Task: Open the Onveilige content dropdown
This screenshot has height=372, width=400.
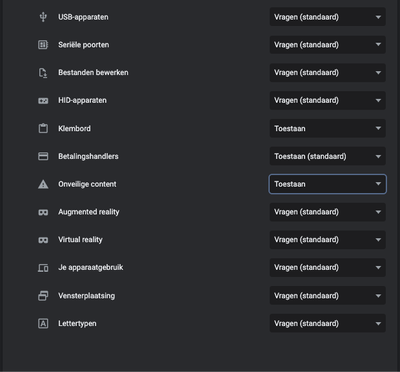Action: click(328, 184)
